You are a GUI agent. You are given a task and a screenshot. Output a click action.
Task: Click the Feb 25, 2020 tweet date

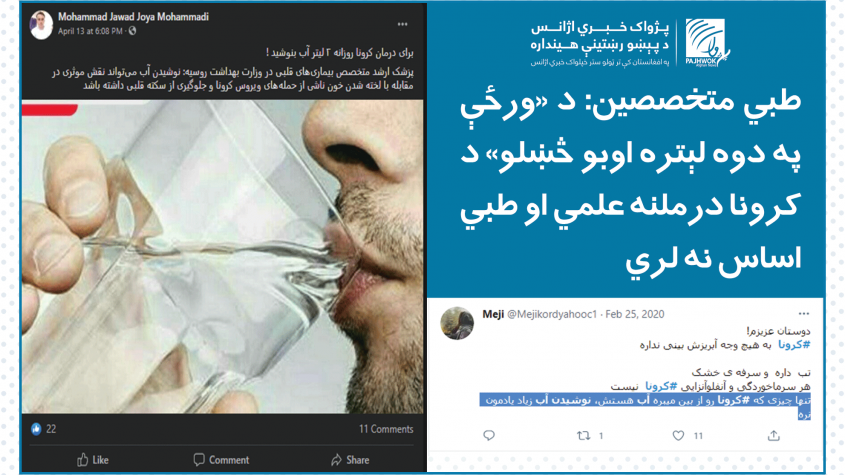(635, 314)
